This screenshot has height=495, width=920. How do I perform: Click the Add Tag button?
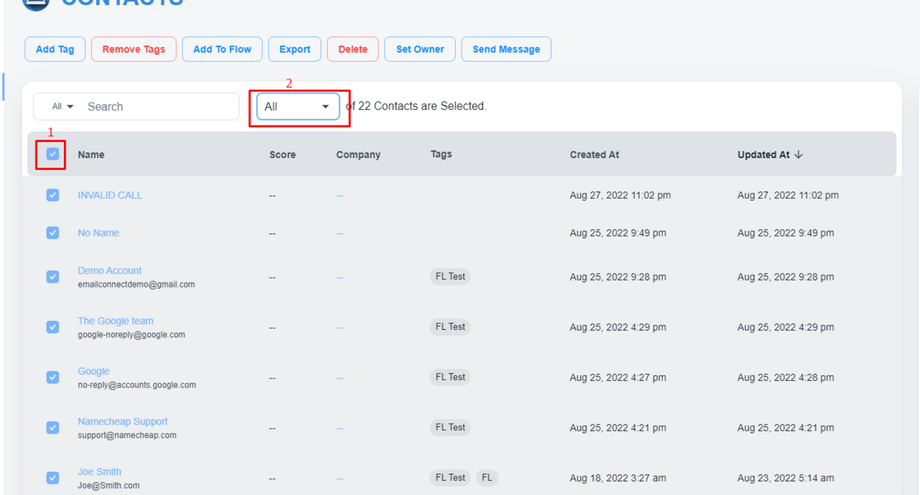coord(54,49)
